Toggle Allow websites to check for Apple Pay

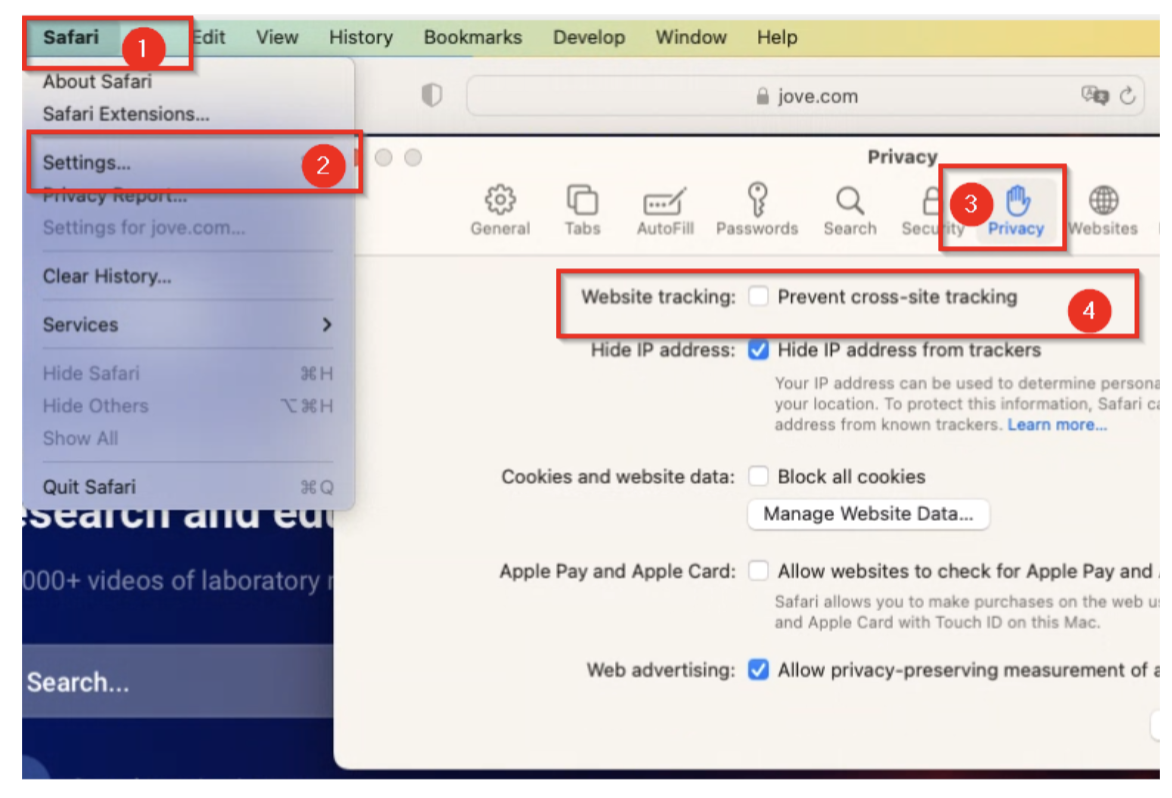point(758,571)
